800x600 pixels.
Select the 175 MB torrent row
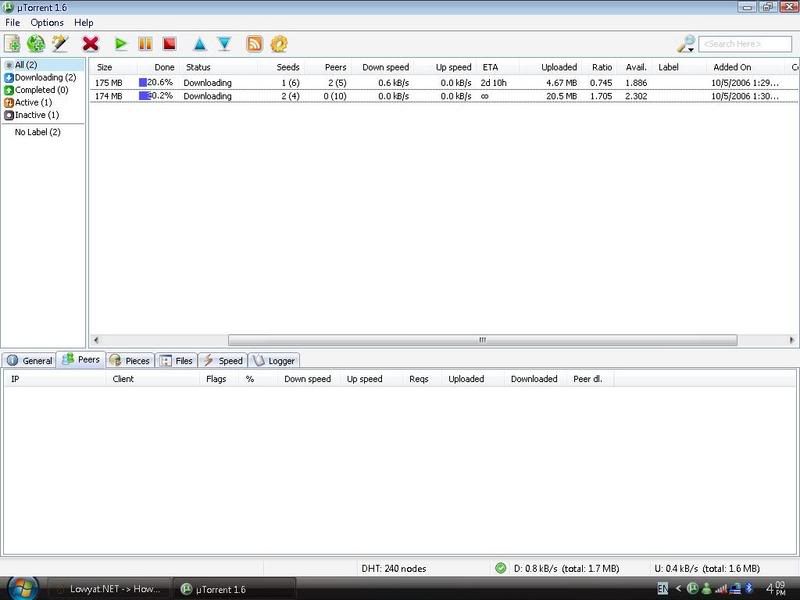click(443, 83)
